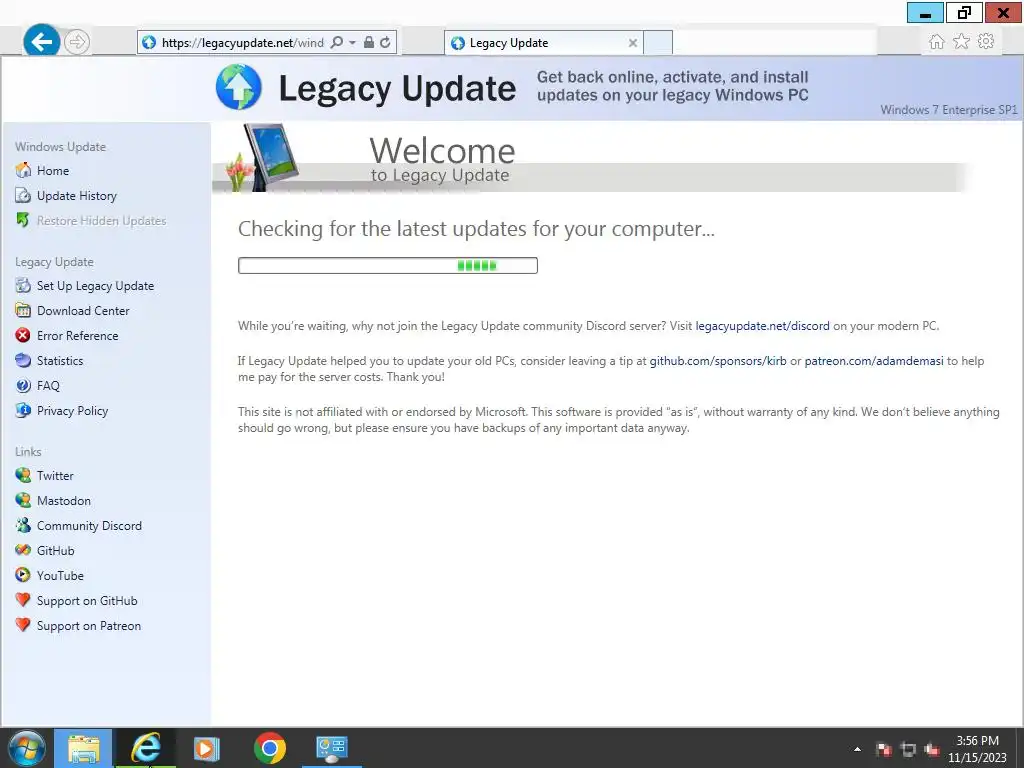The image size is (1024, 768).
Task: Click the Update History icon
Action: (x=23, y=195)
